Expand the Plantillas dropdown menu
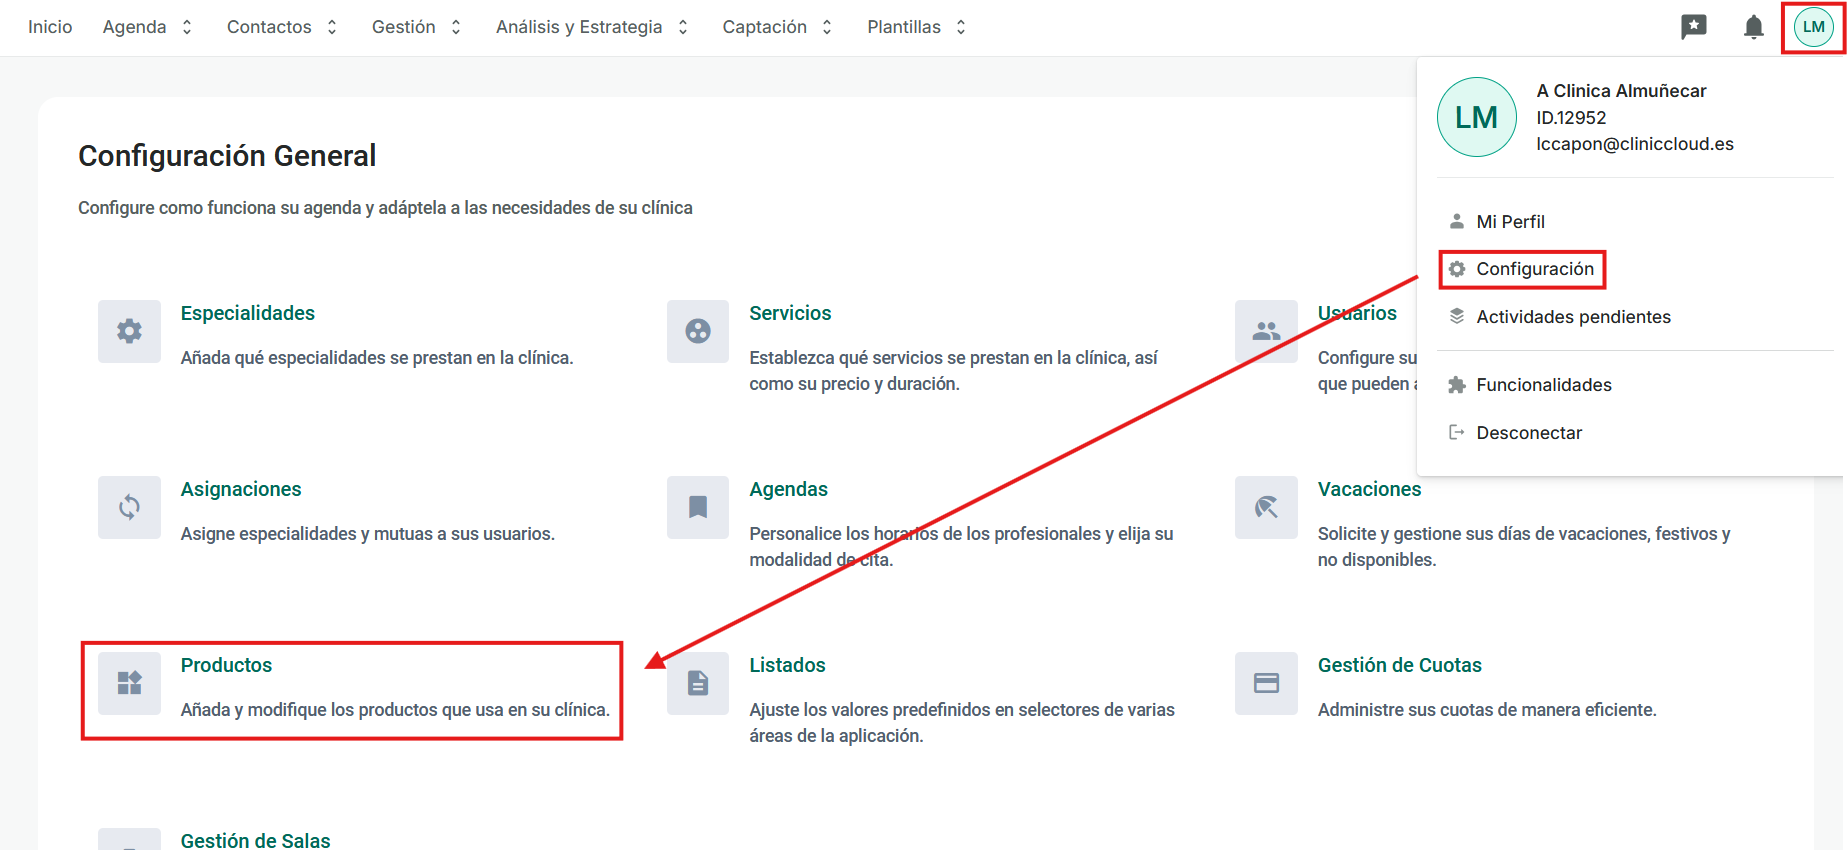Image resolution: width=1847 pixels, height=850 pixels. point(916,27)
